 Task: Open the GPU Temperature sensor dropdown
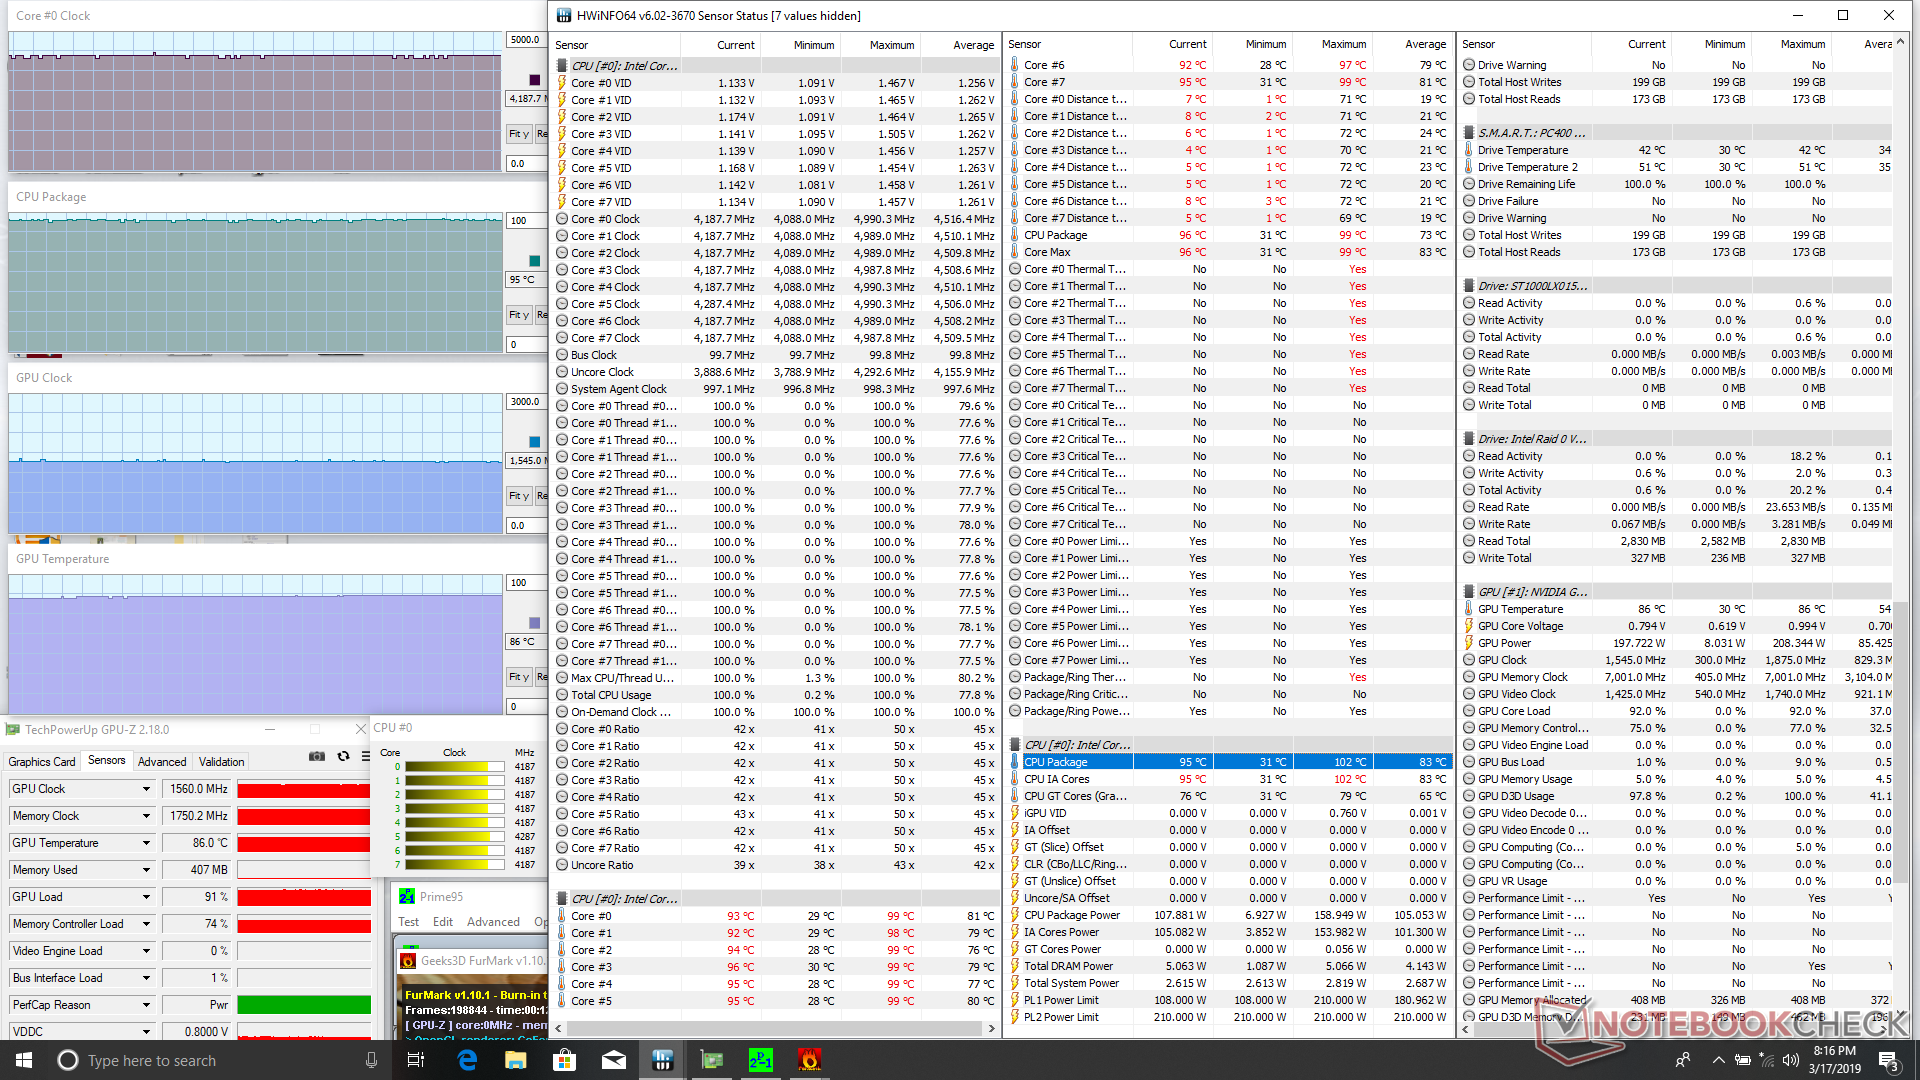[x=146, y=843]
